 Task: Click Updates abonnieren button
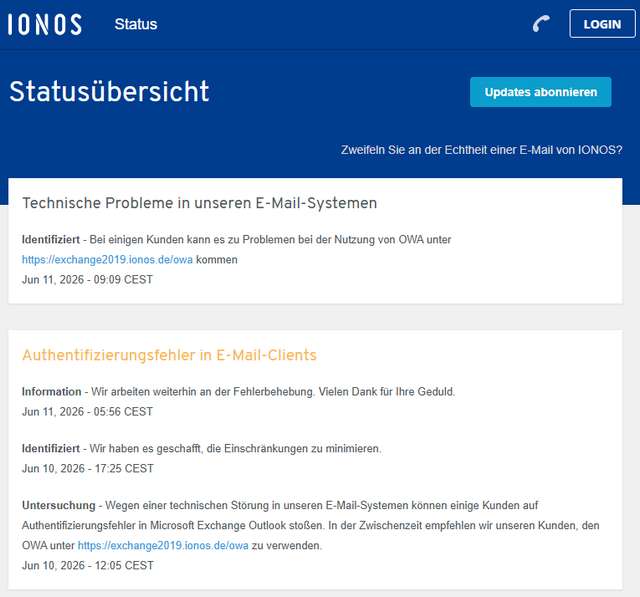point(541,92)
